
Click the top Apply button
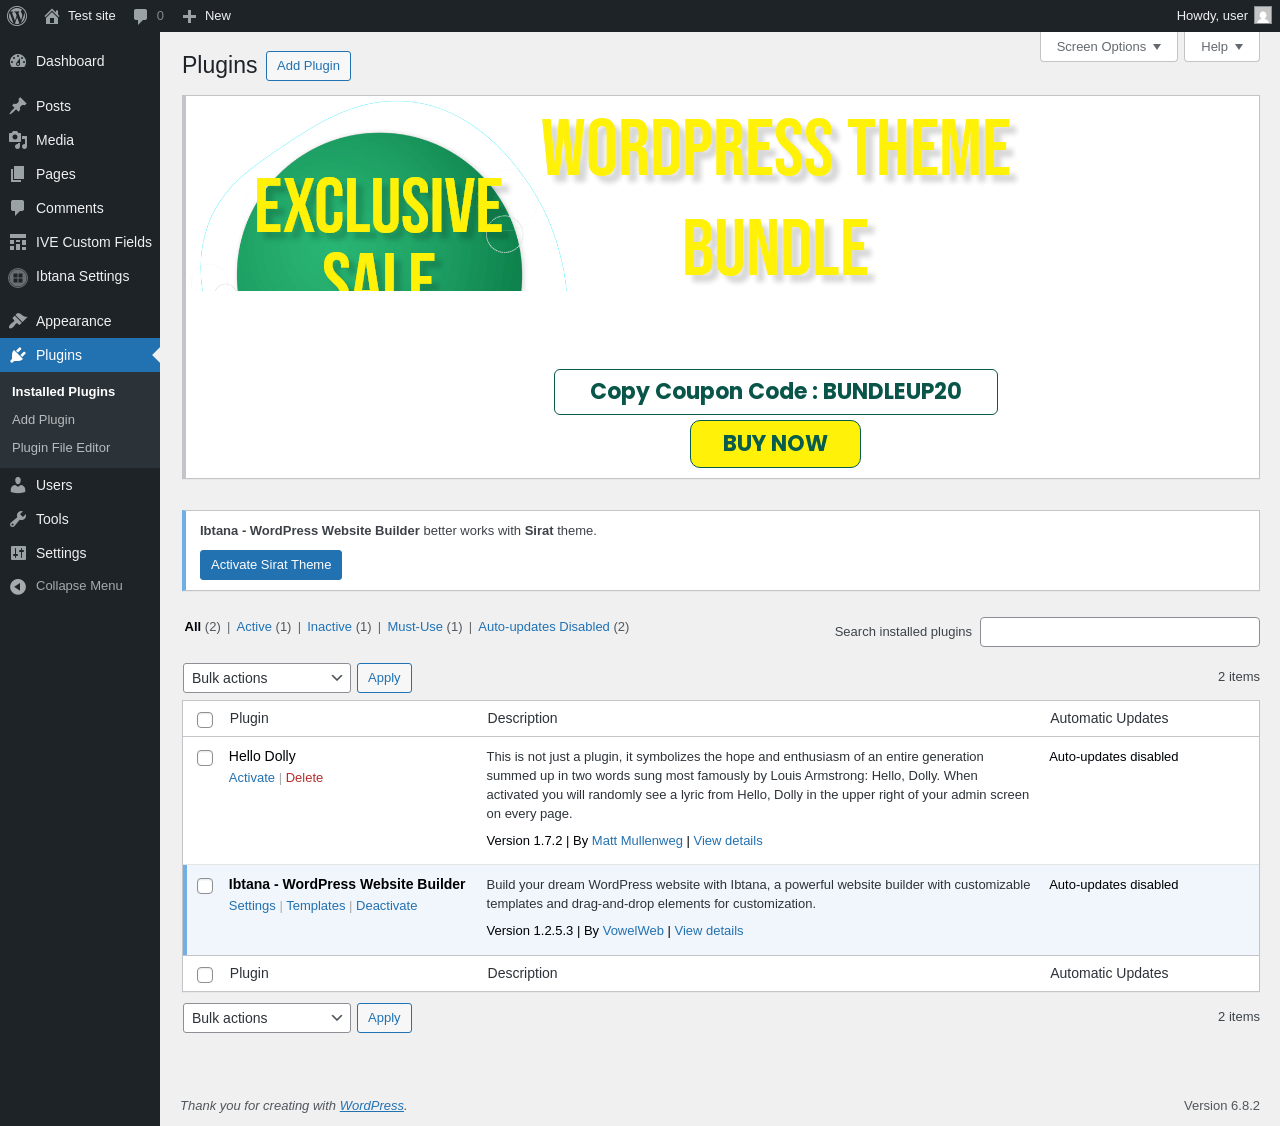click(384, 678)
